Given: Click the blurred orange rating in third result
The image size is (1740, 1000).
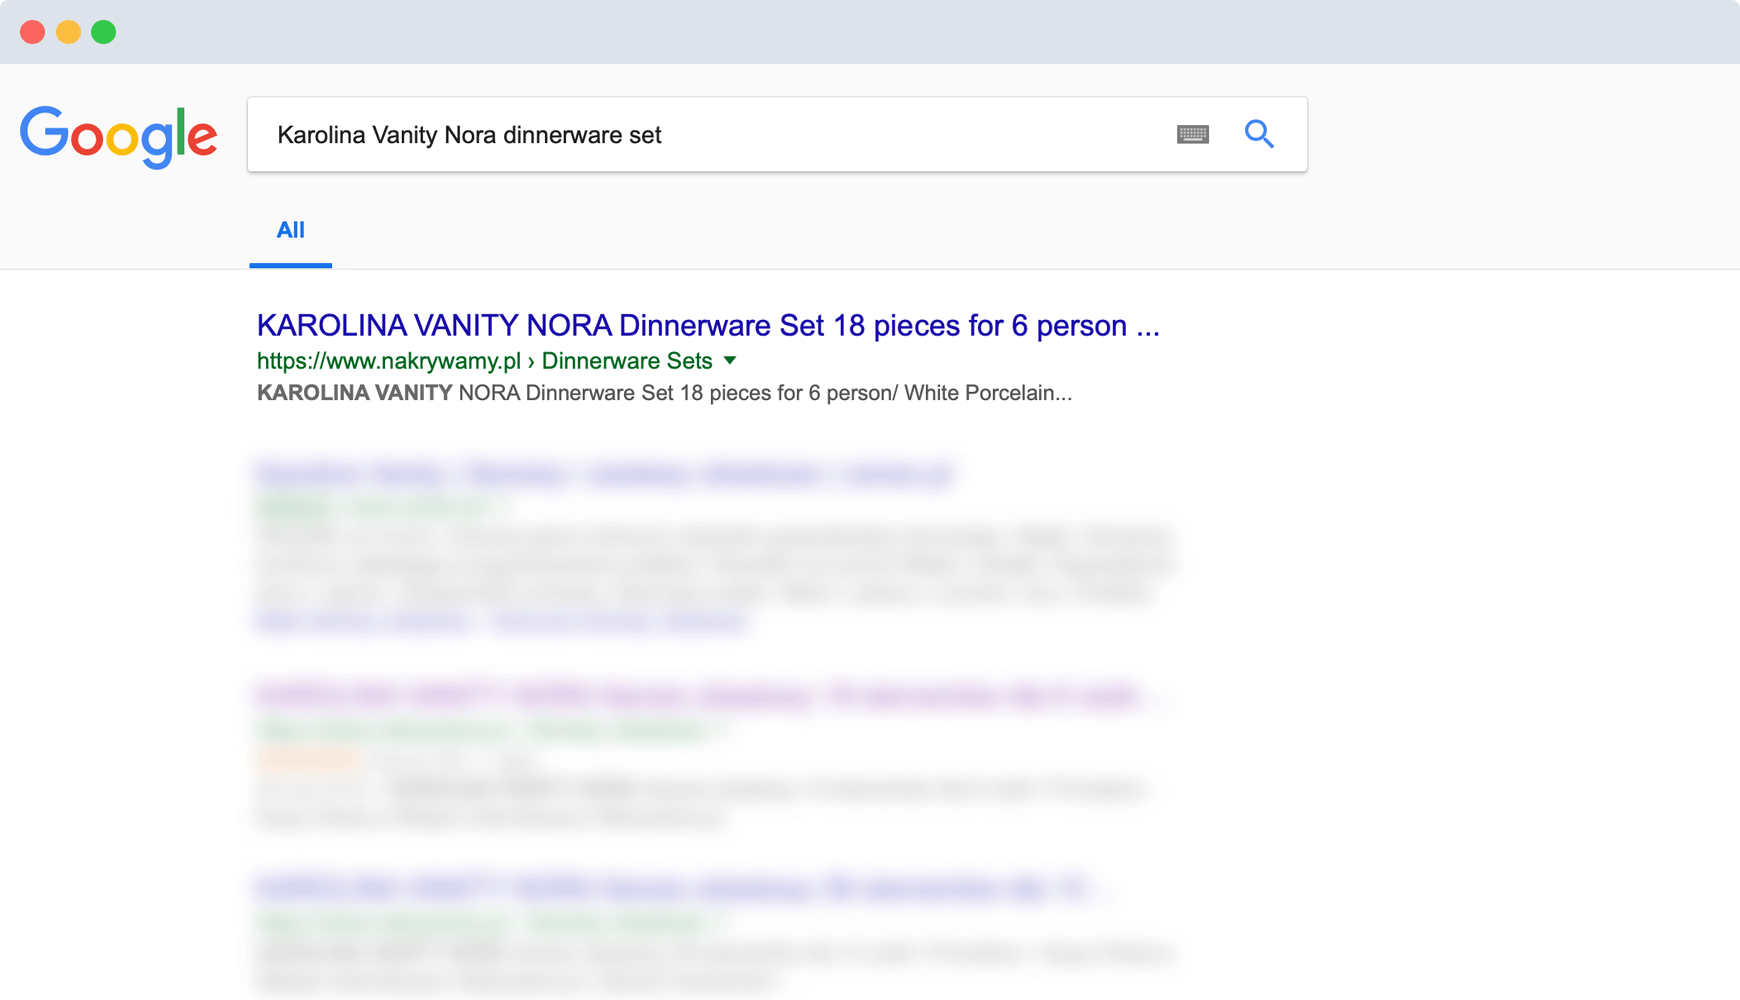Looking at the screenshot, I should 307,760.
